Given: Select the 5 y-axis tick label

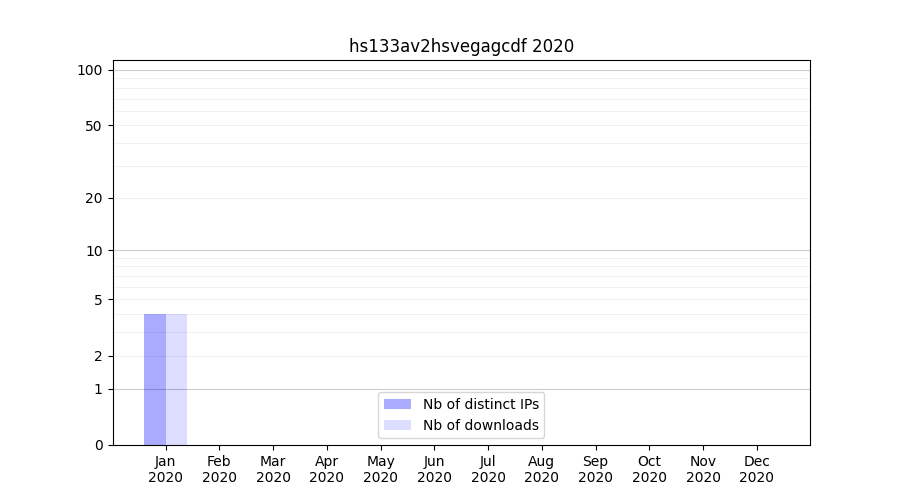Looking at the screenshot, I should [x=98, y=300].
